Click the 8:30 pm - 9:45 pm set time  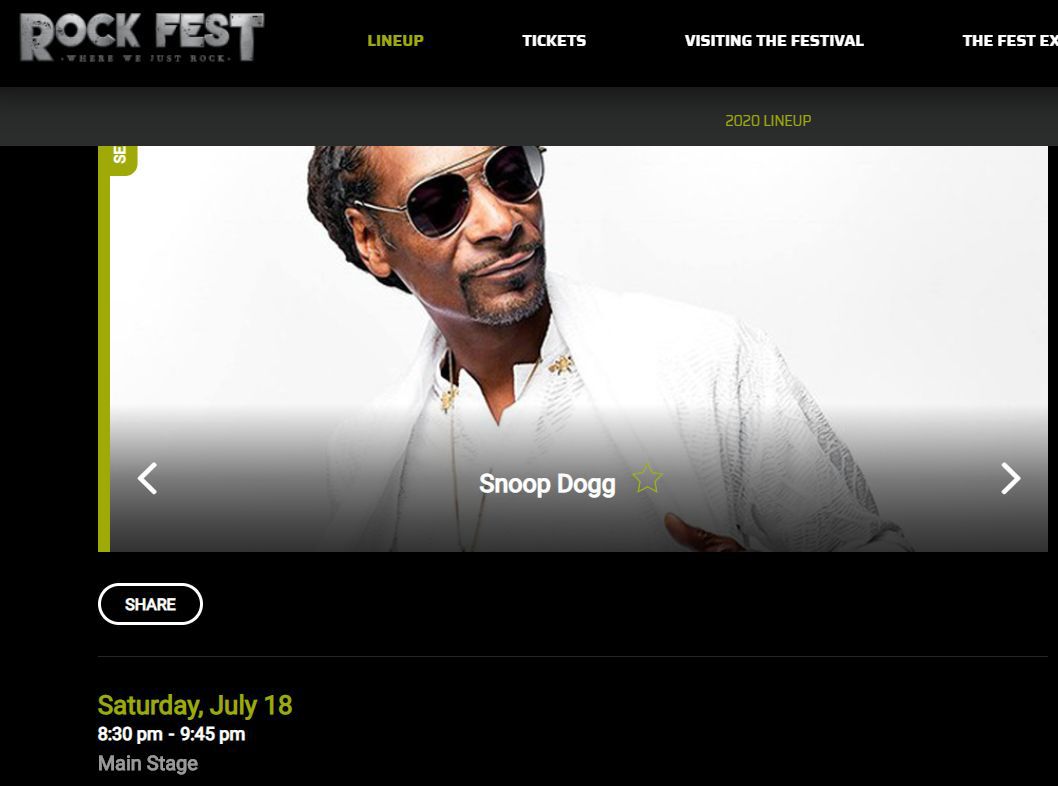(171, 734)
